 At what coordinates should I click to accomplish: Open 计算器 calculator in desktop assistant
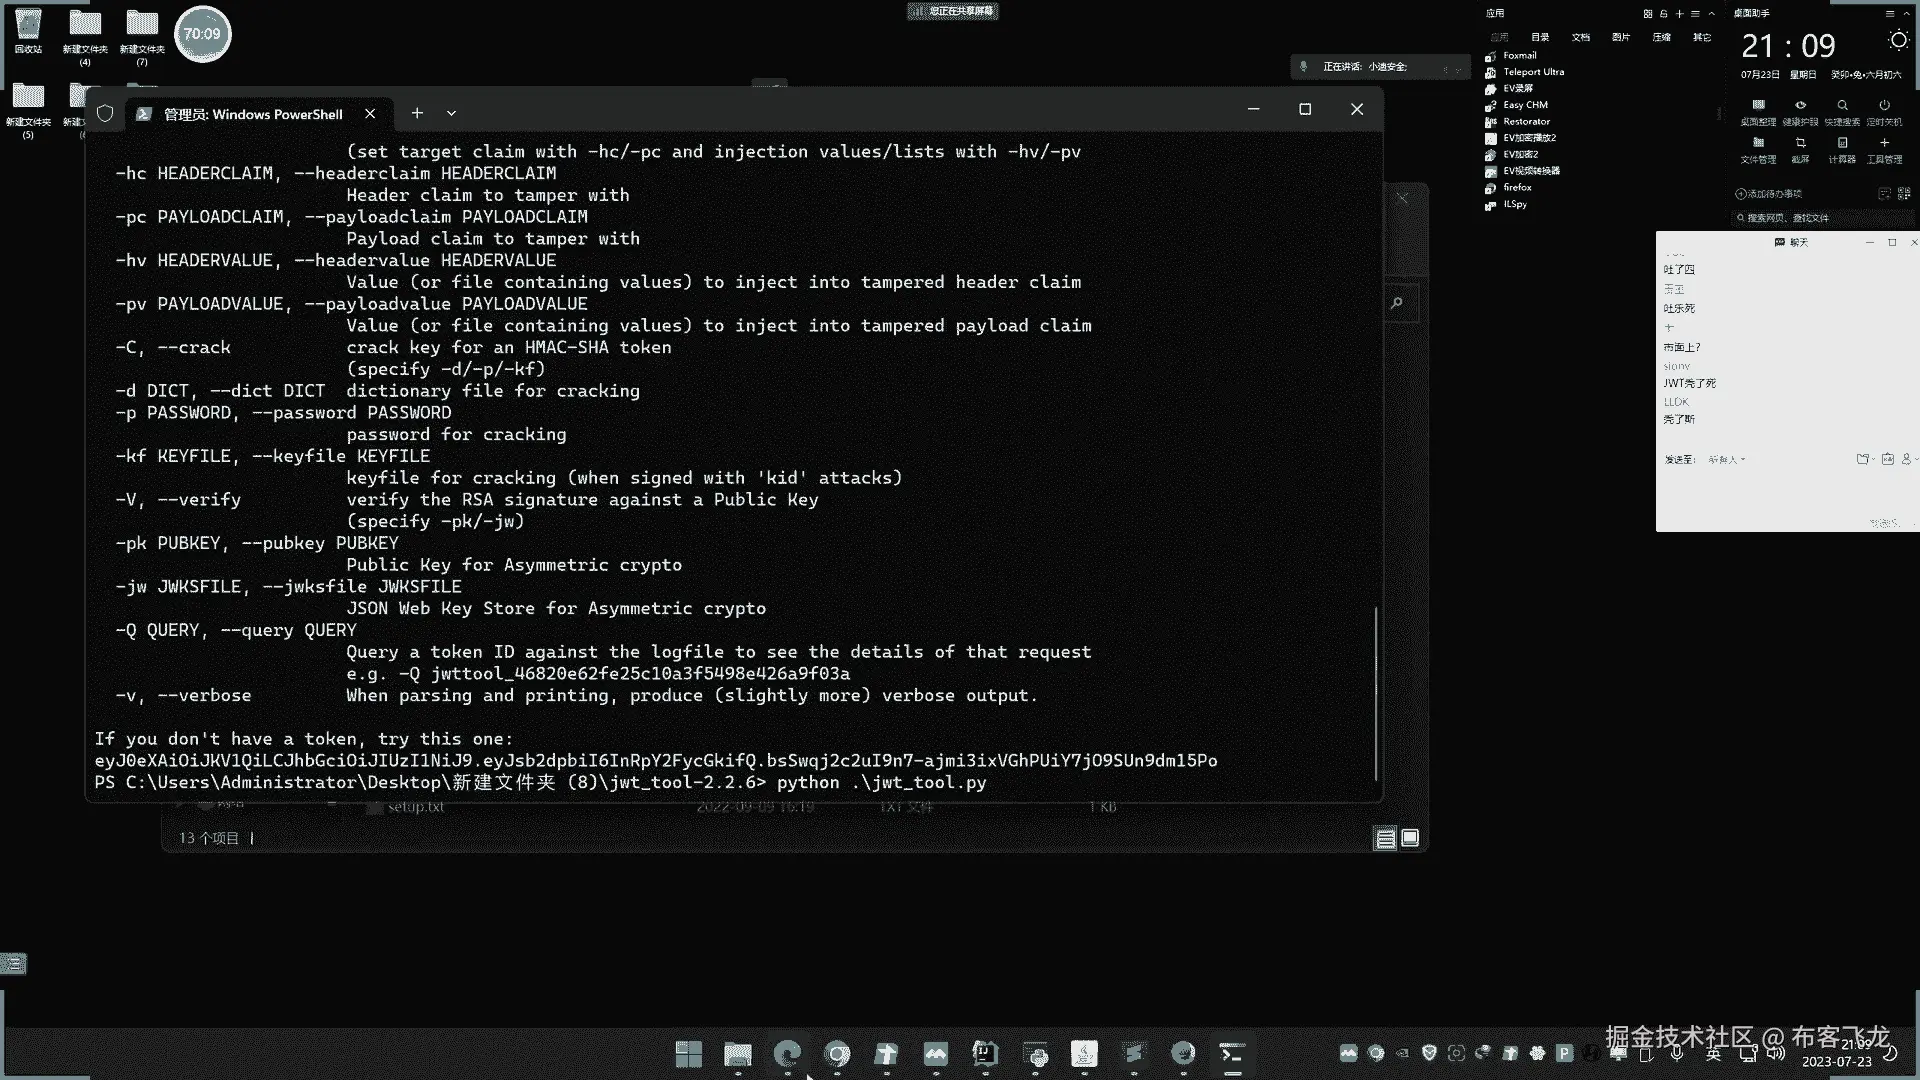coord(1842,143)
